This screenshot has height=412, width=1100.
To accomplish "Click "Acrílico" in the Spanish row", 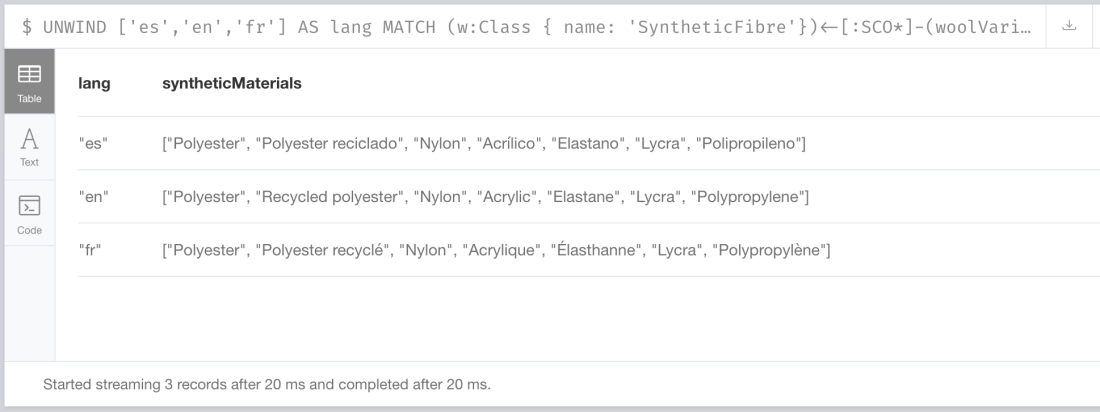I will click(x=507, y=144).
